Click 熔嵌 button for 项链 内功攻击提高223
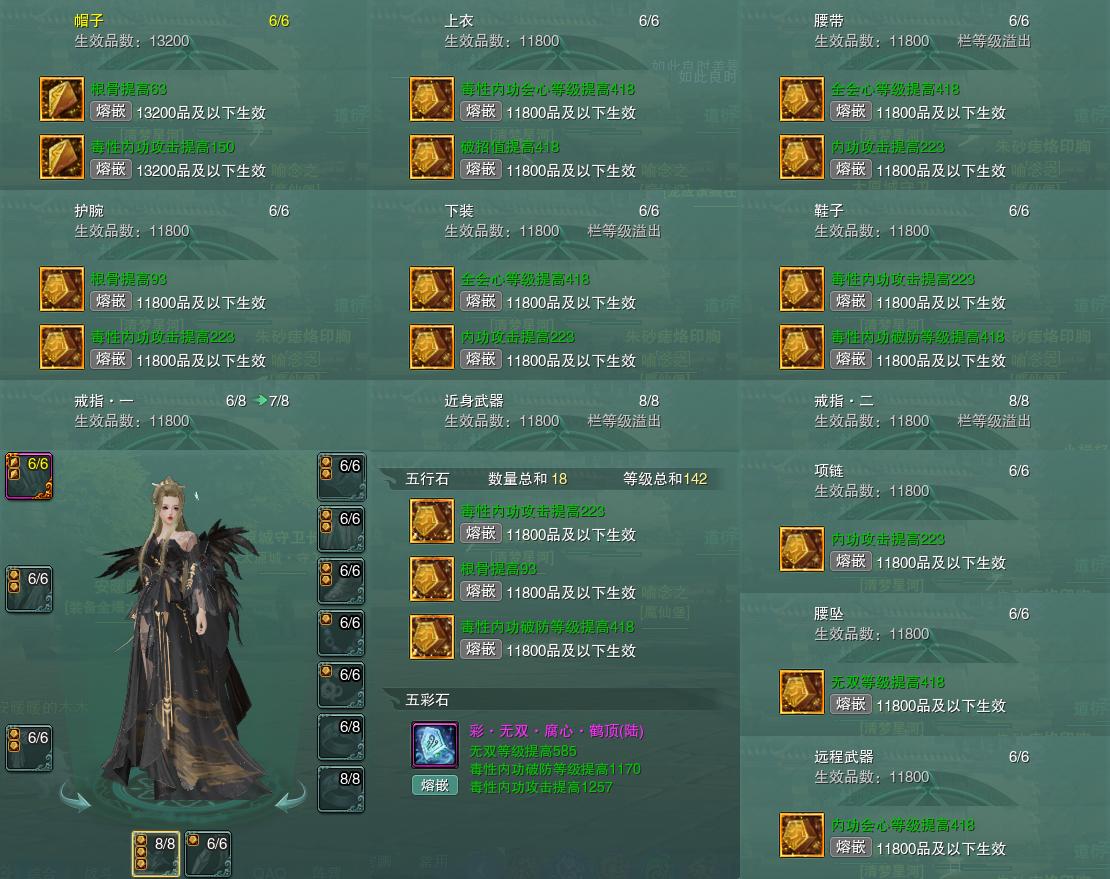Screen dimensions: 1110x879 click(x=851, y=561)
